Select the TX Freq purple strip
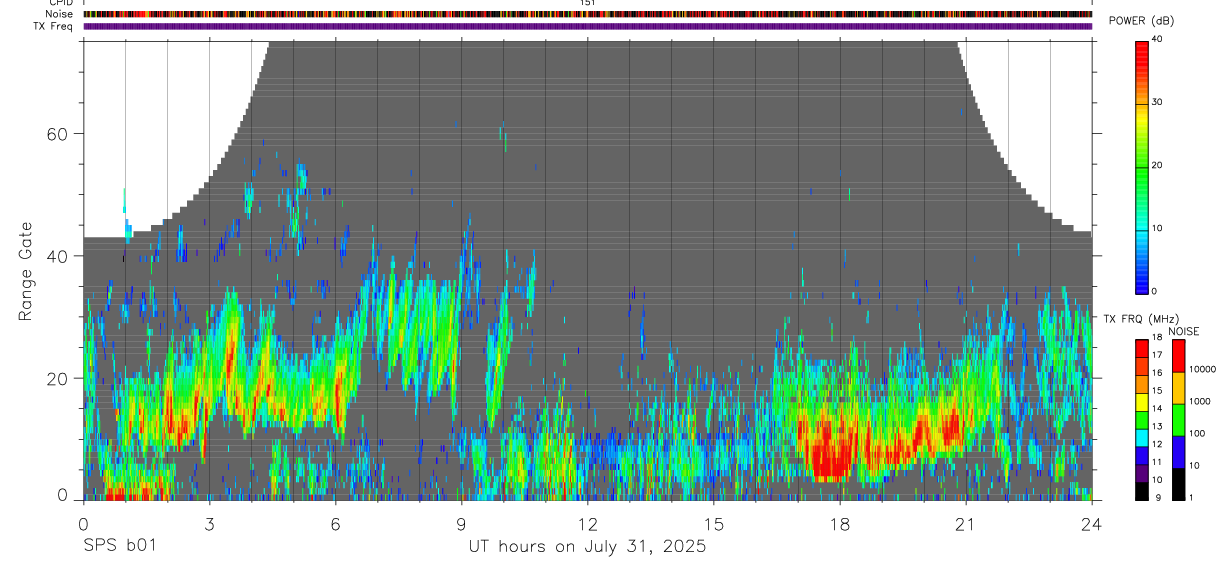The width and height of the screenshot is (1228, 567). [587, 26]
